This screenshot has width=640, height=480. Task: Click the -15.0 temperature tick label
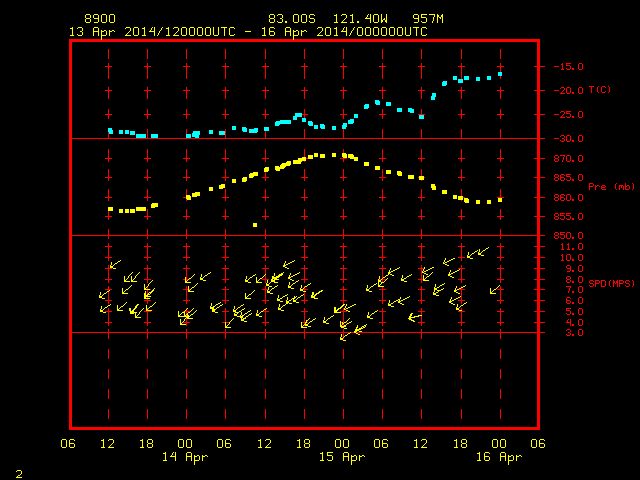coord(569,67)
